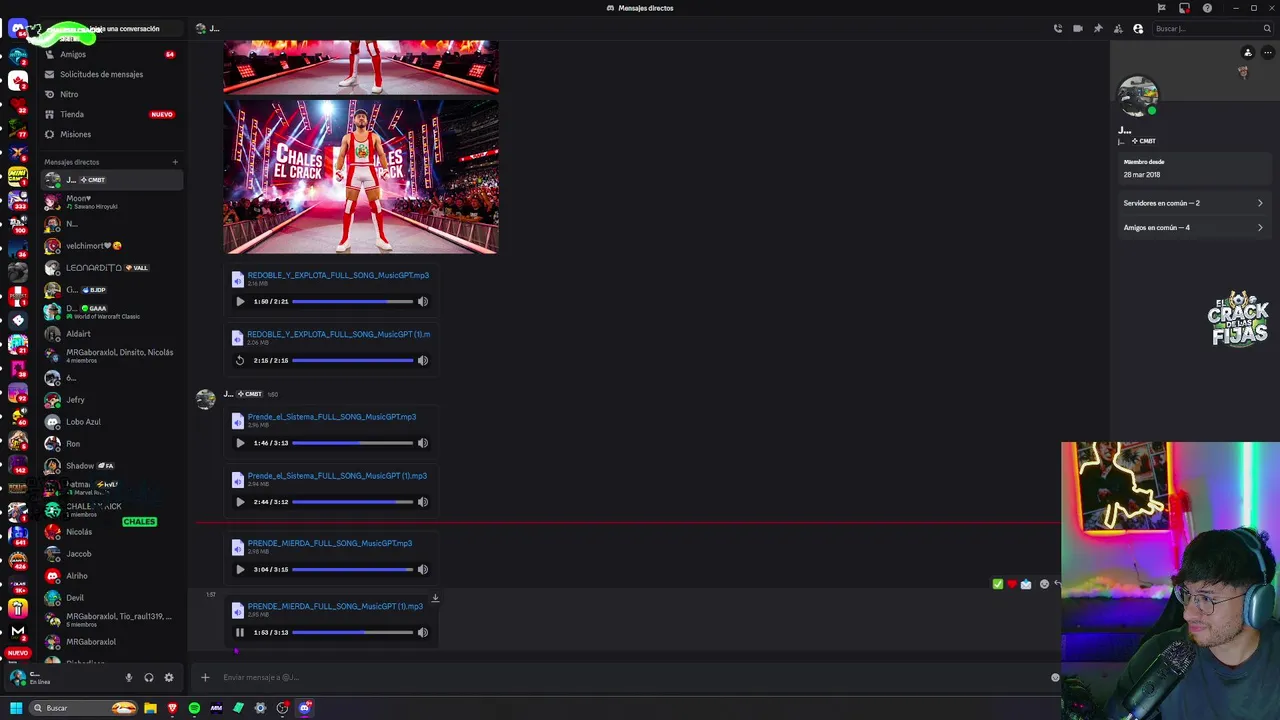The height and width of the screenshot is (720, 1280).
Task: Open the Chales El Crack wrestler image
Action: point(361,176)
